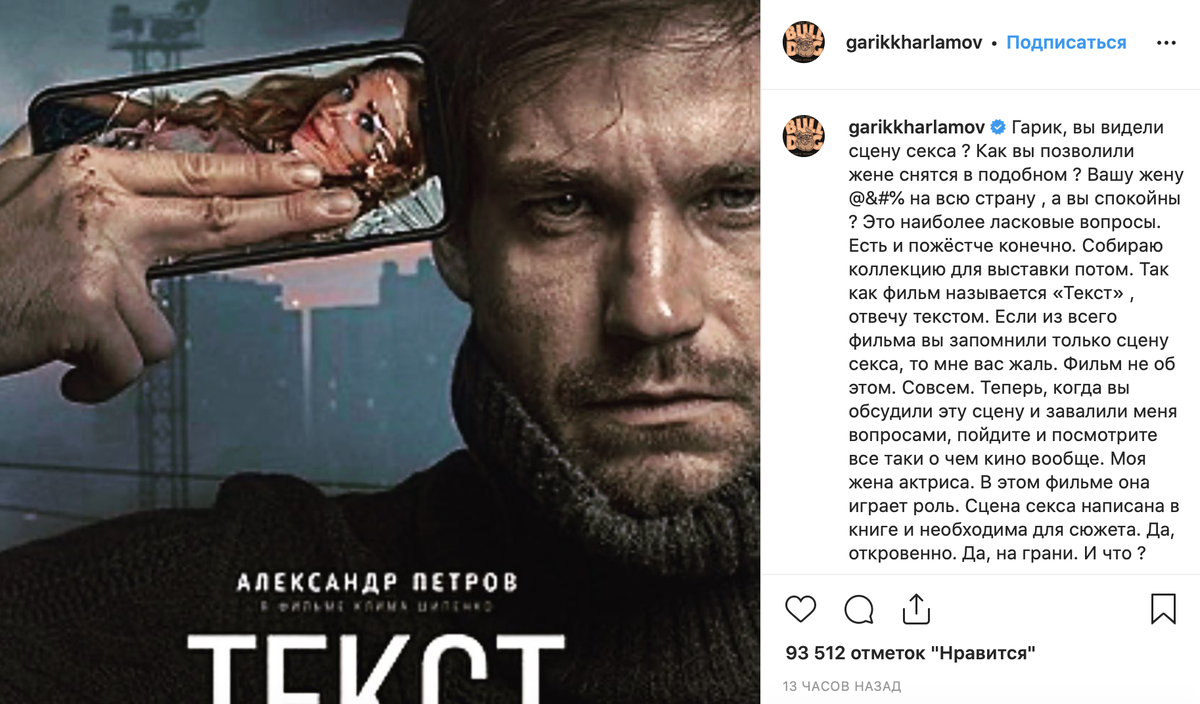Save the post with the bookmark icon

click(1163, 609)
